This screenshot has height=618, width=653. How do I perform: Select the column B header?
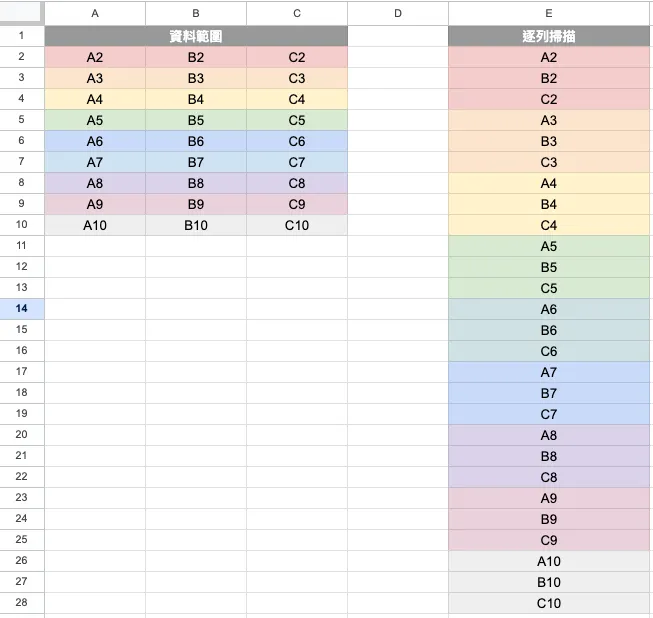[196, 14]
